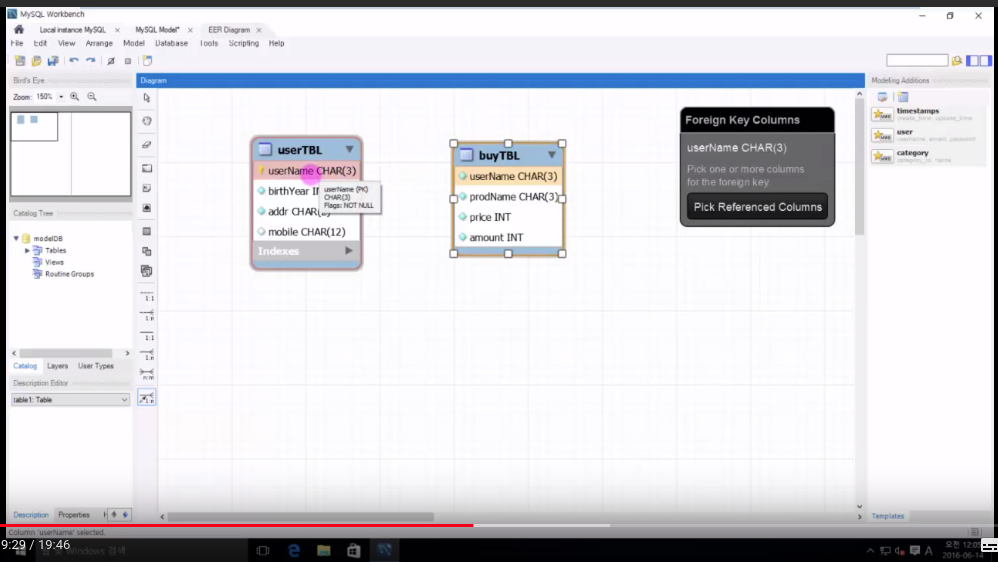Open the Database menu
Viewport: 998px width, 562px height.
171,43
